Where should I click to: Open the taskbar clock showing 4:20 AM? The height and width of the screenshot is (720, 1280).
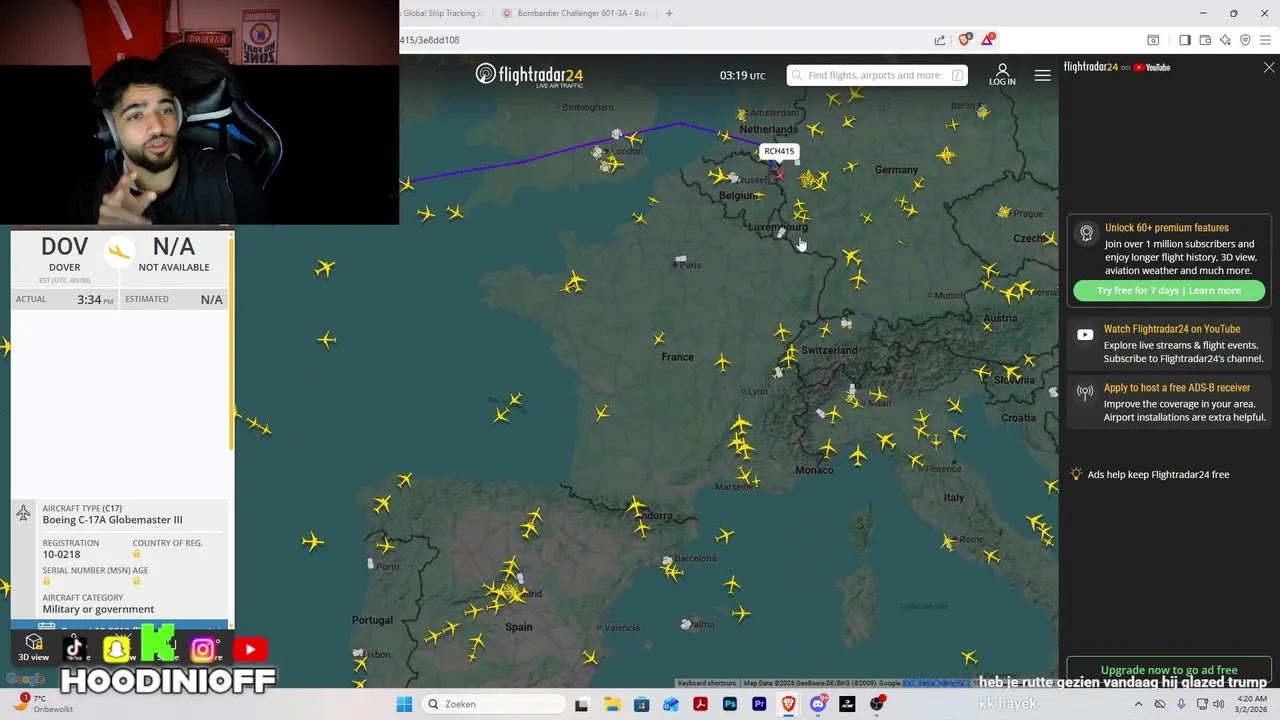tap(1252, 704)
